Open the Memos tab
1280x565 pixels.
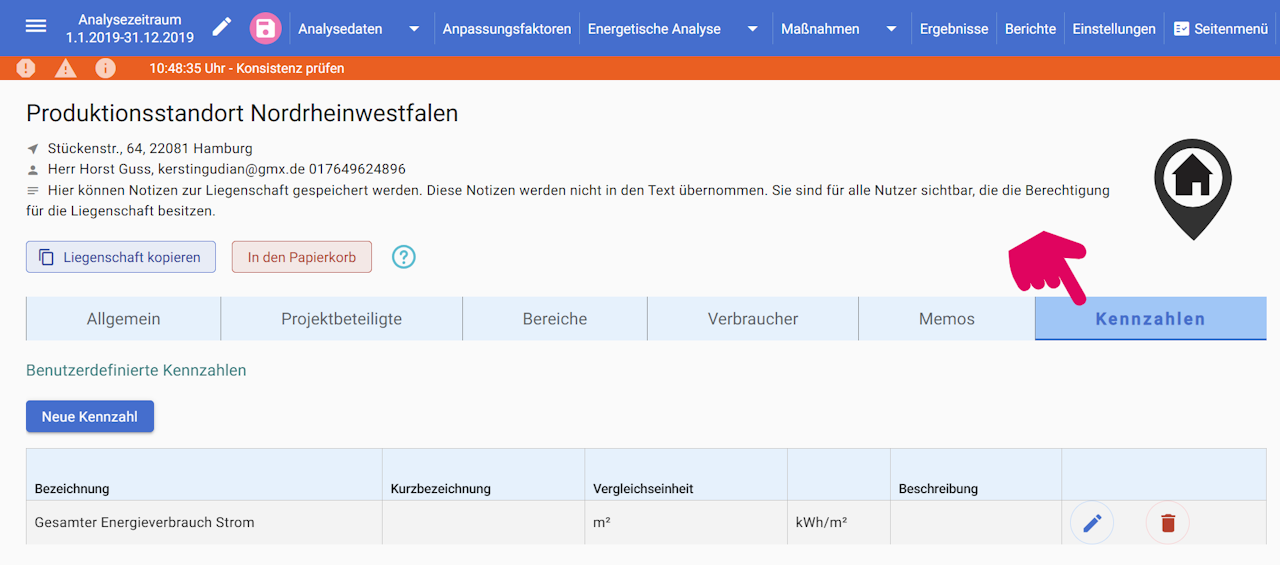coord(946,319)
